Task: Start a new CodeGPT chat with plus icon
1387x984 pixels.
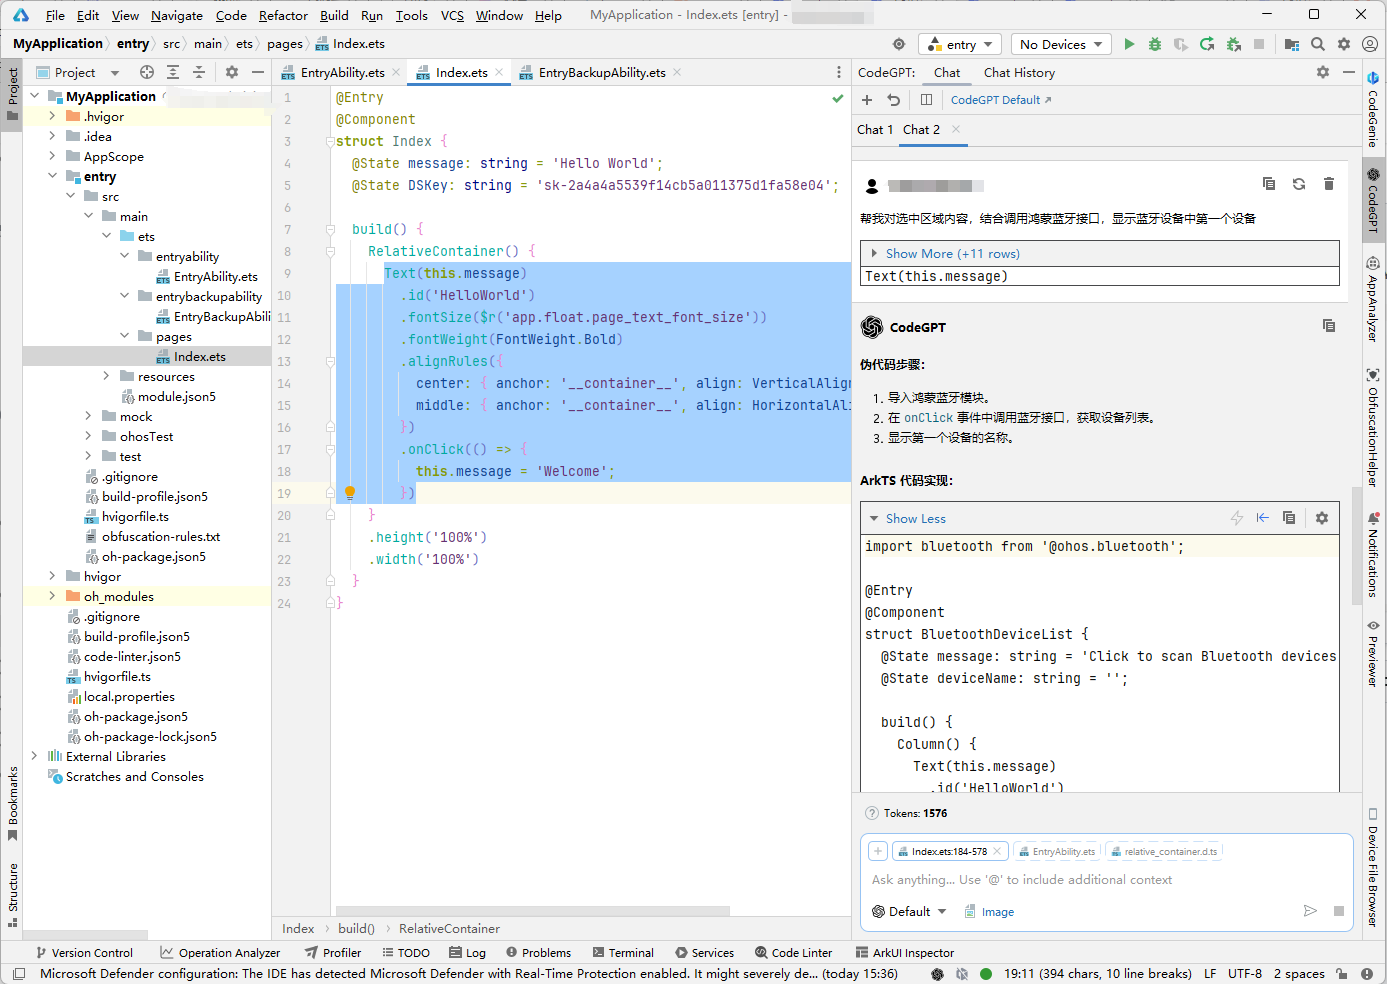Action: point(867,100)
